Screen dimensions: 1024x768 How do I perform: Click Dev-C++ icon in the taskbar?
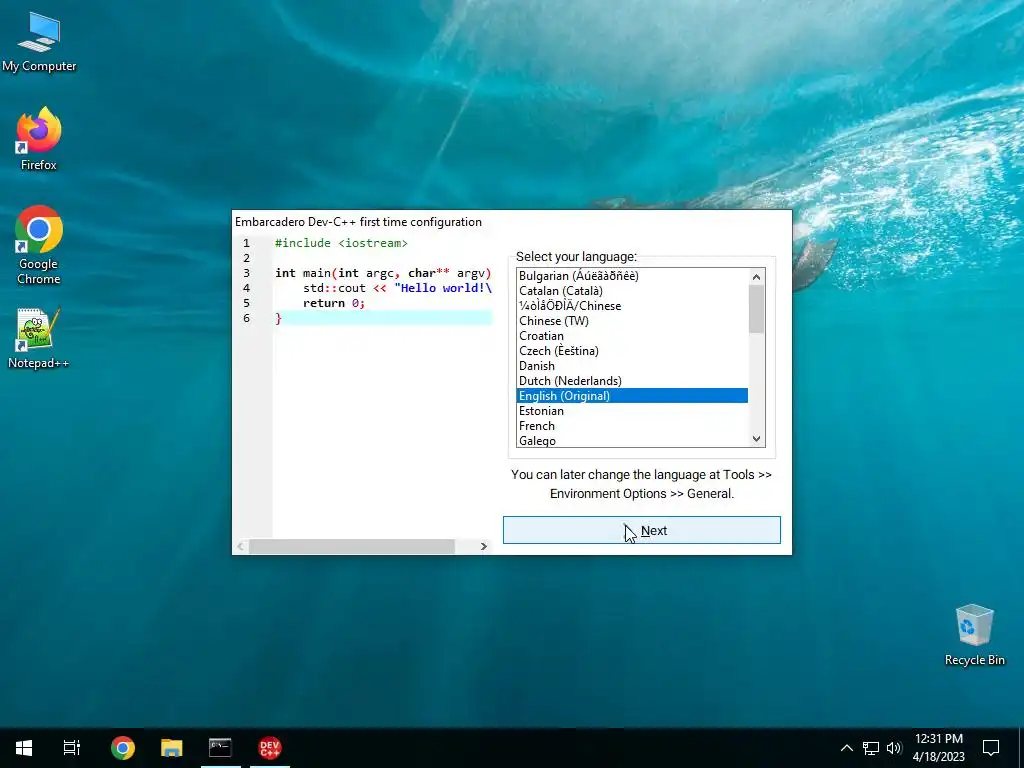tap(270, 748)
